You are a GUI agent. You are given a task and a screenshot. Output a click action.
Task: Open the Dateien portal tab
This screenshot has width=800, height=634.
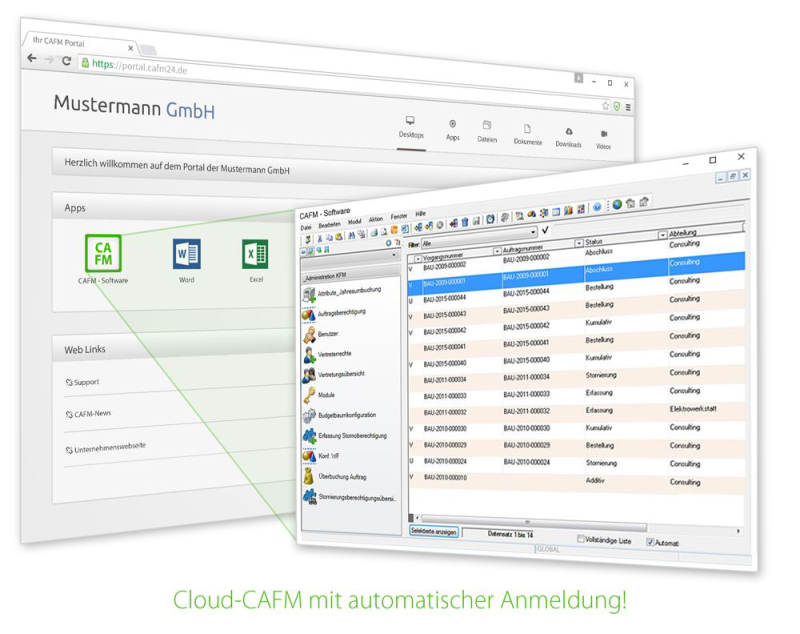point(487,133)
